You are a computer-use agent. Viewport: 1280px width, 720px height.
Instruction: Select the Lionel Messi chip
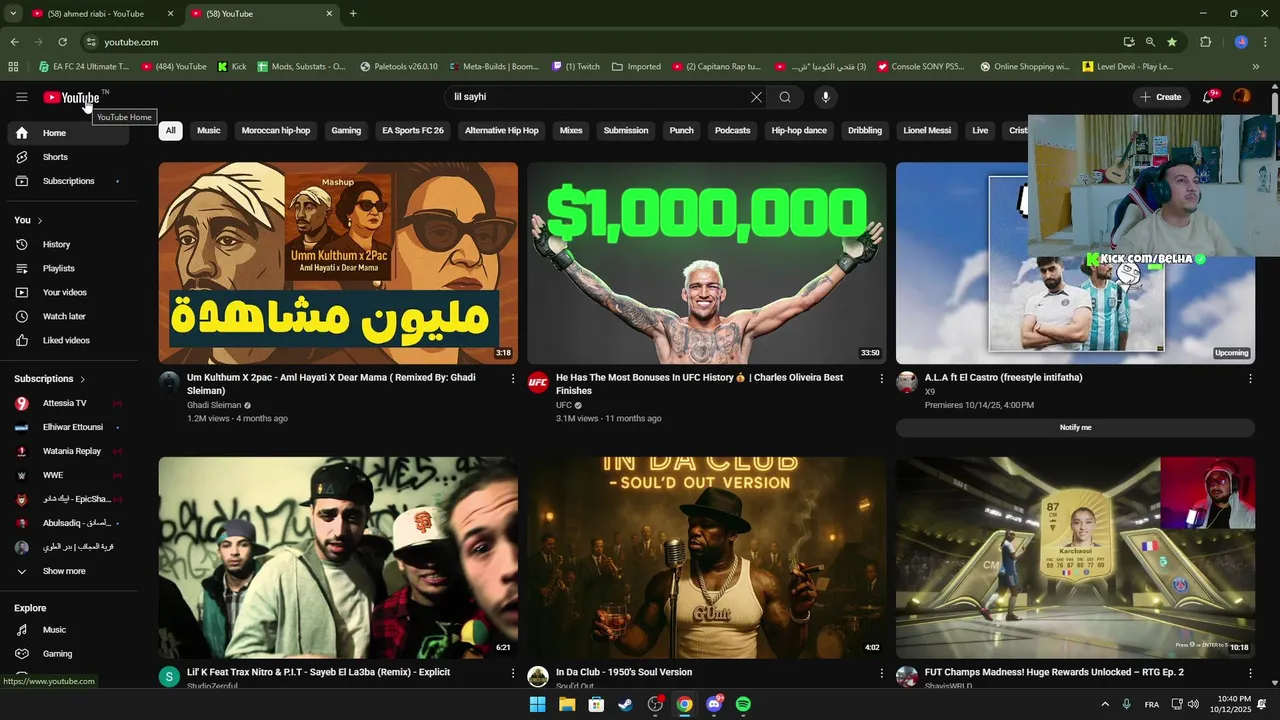(927, 130)
